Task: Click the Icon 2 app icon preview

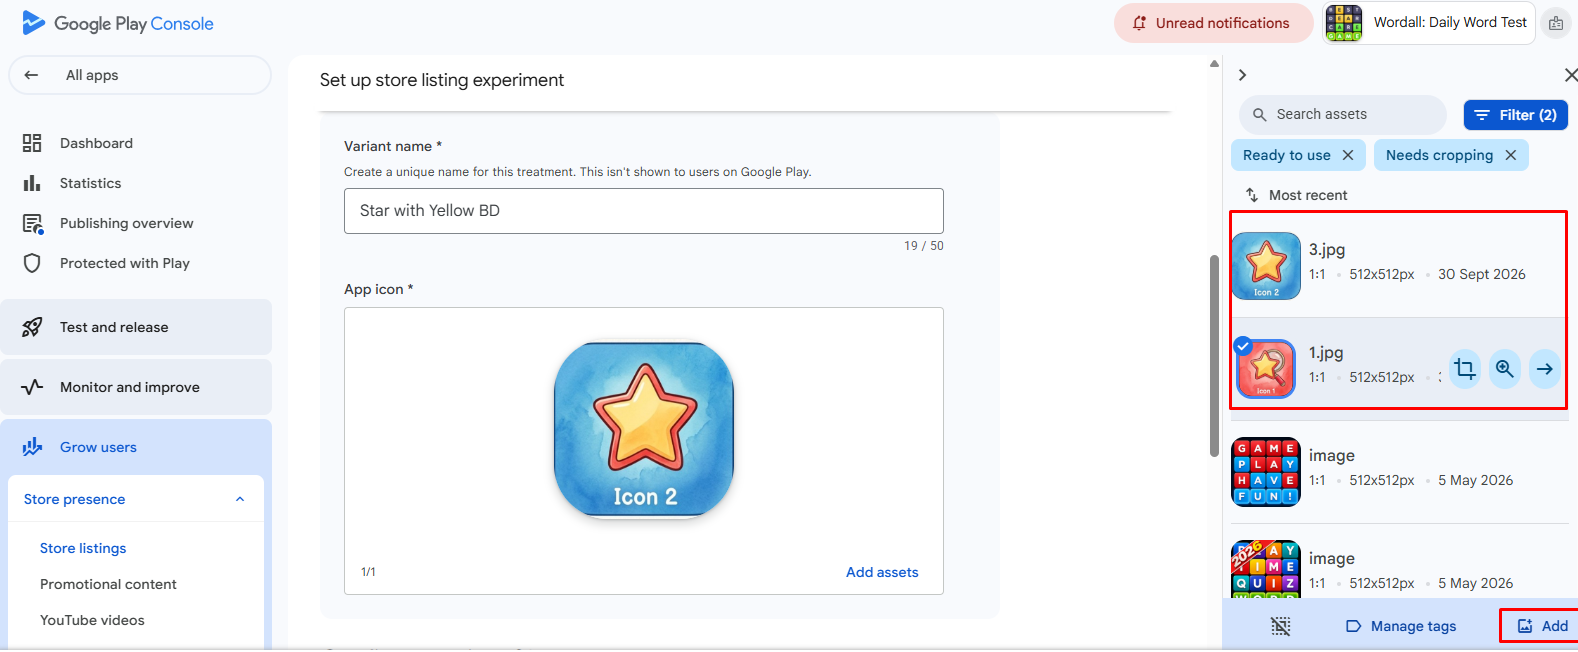Action: 644,429
